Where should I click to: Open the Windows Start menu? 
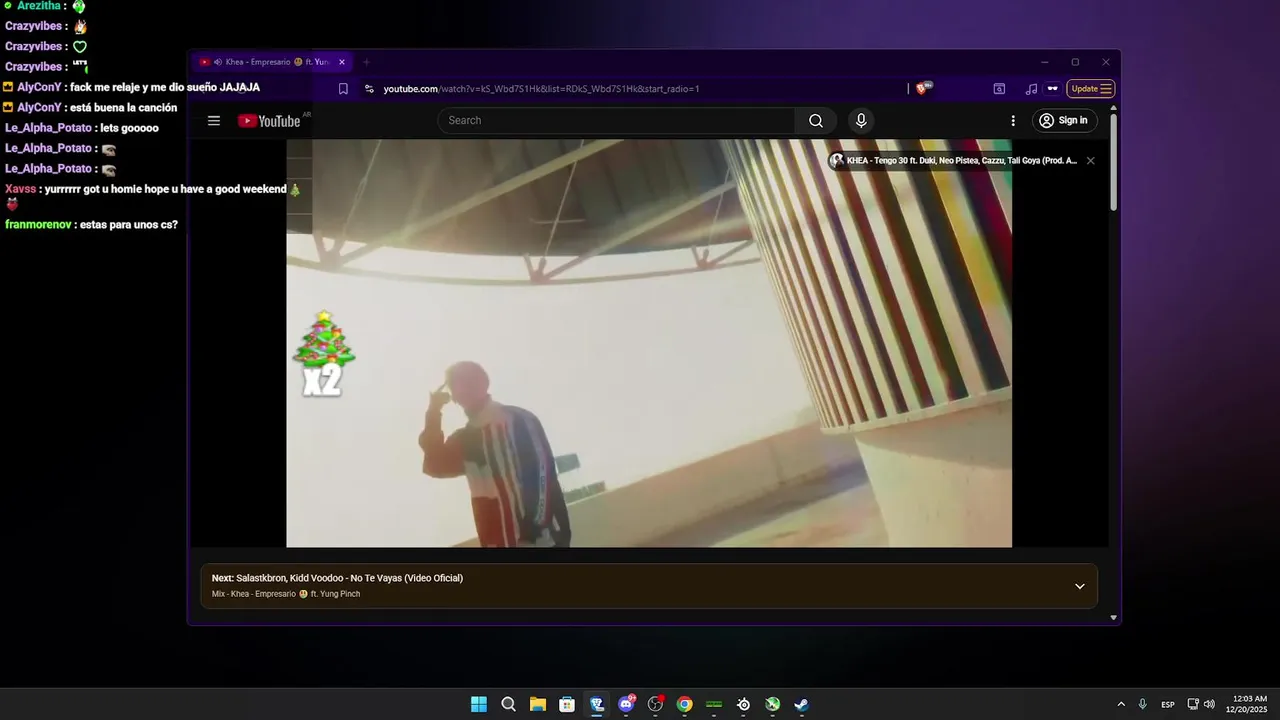(x=479, y=704)
